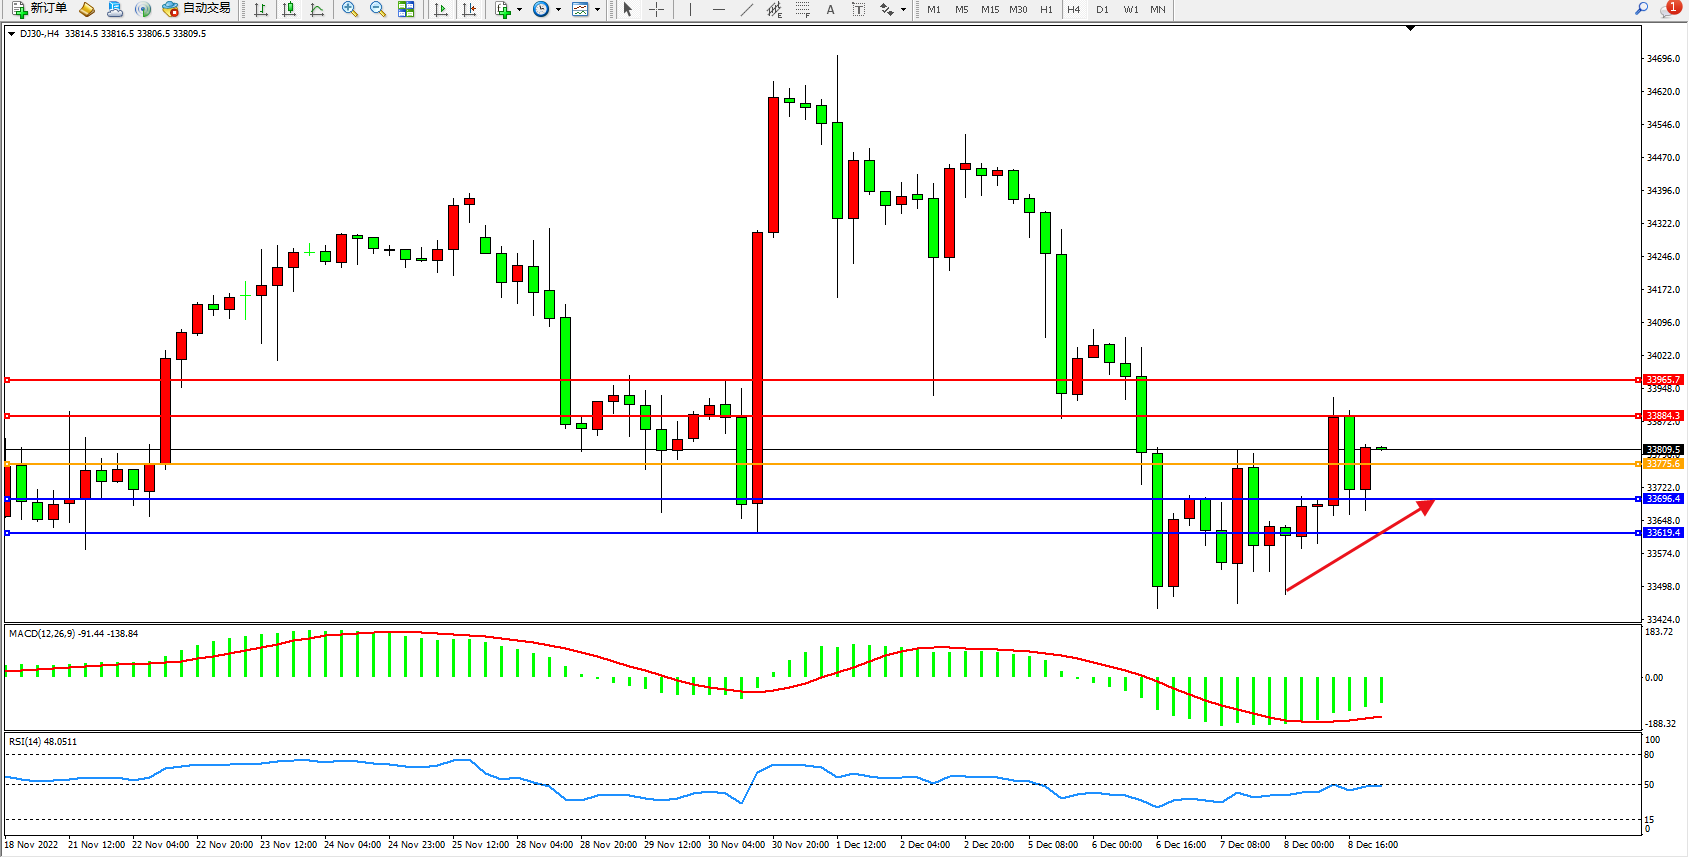Image resolution: width=1689 pixels, height=858 pixels.
Task: Expand the periodicity clock dropdown
Action: pyautogui.click(x=558, y=9)
